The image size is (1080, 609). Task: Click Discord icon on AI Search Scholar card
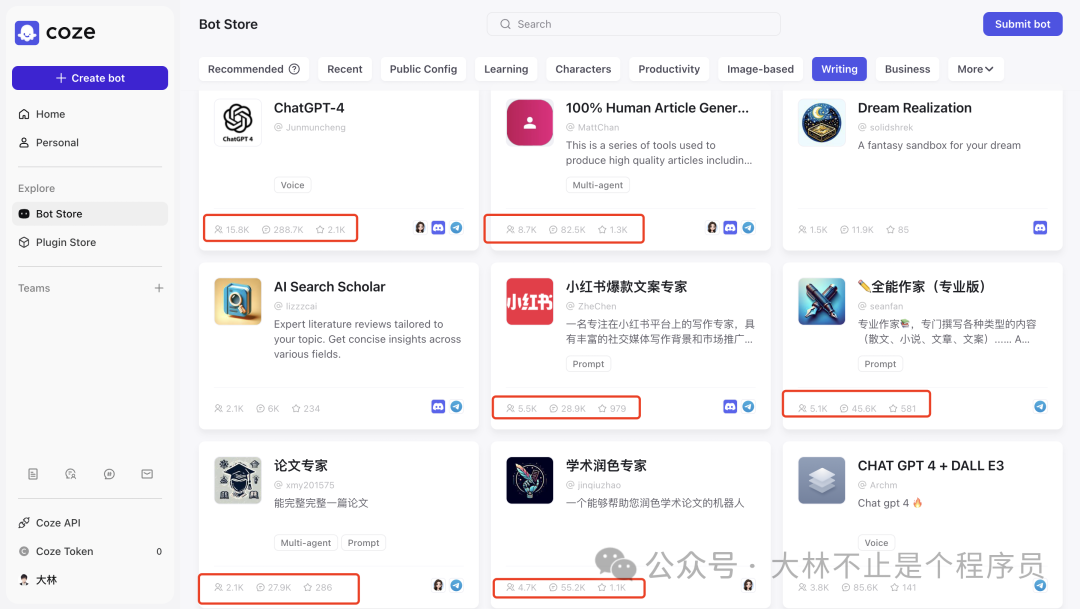[x=438, y=406]
